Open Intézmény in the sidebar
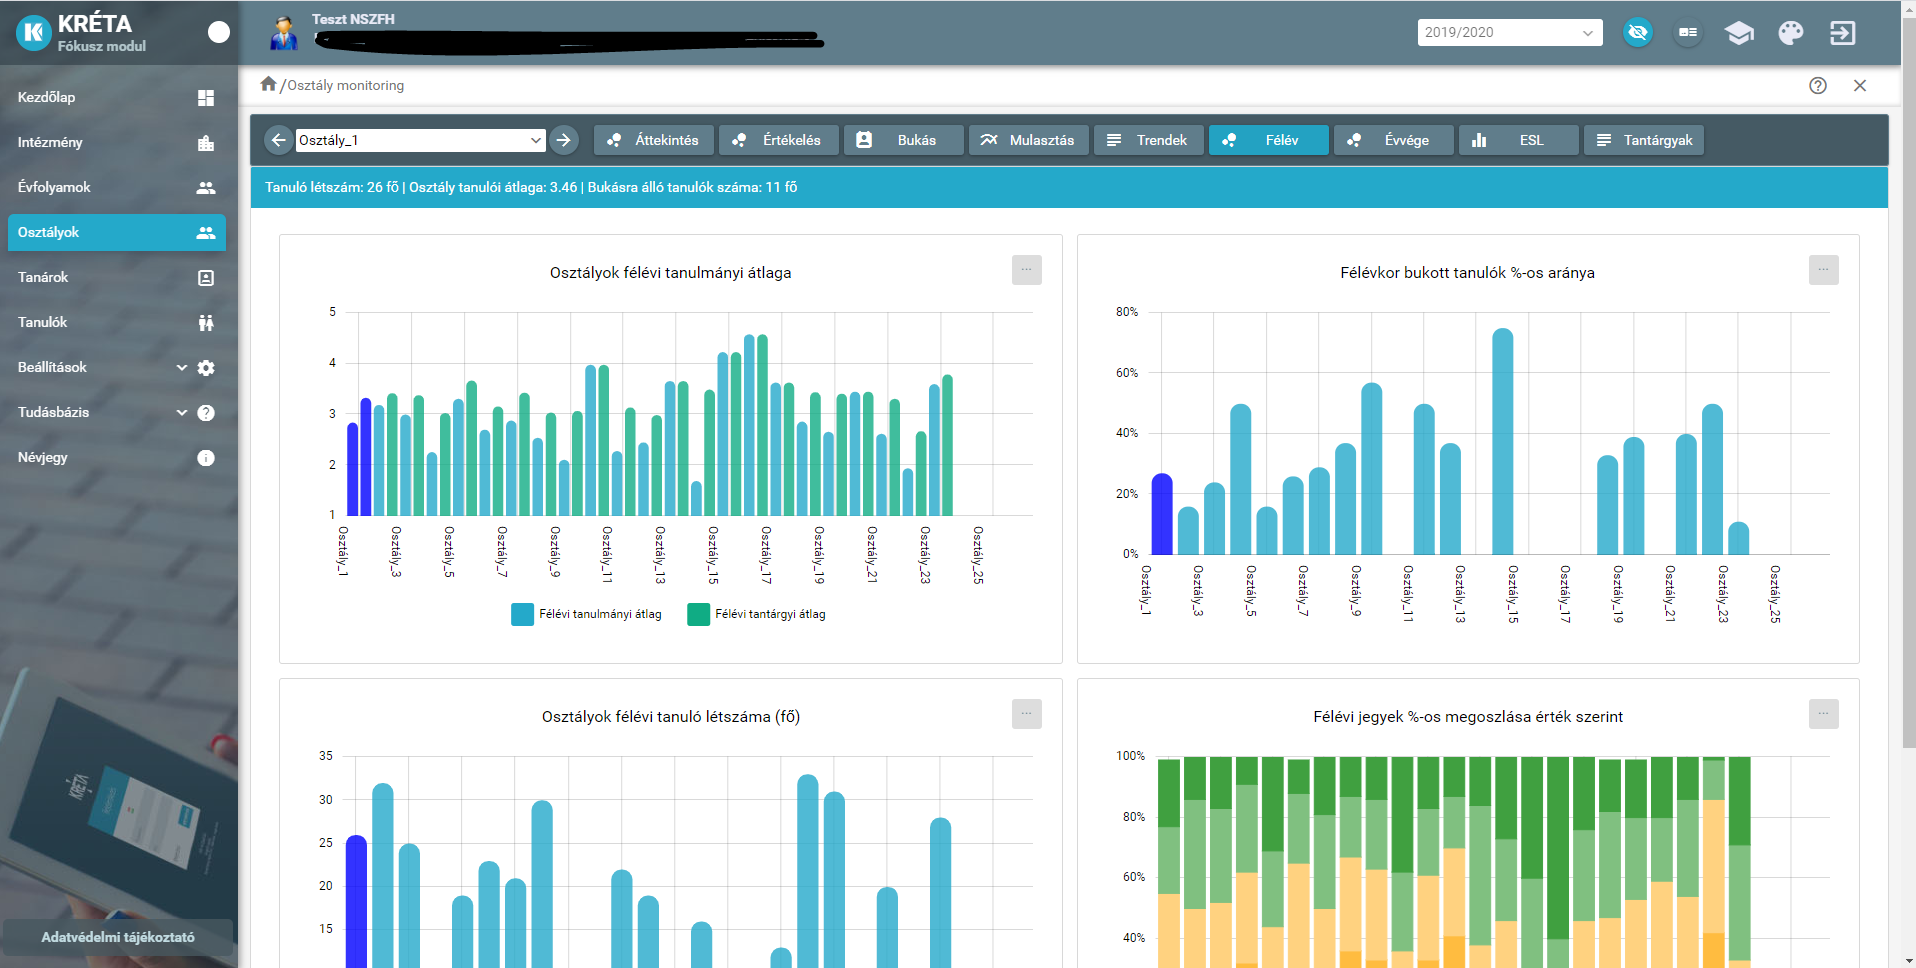The image size is (1916, 968). pos(117,142)
